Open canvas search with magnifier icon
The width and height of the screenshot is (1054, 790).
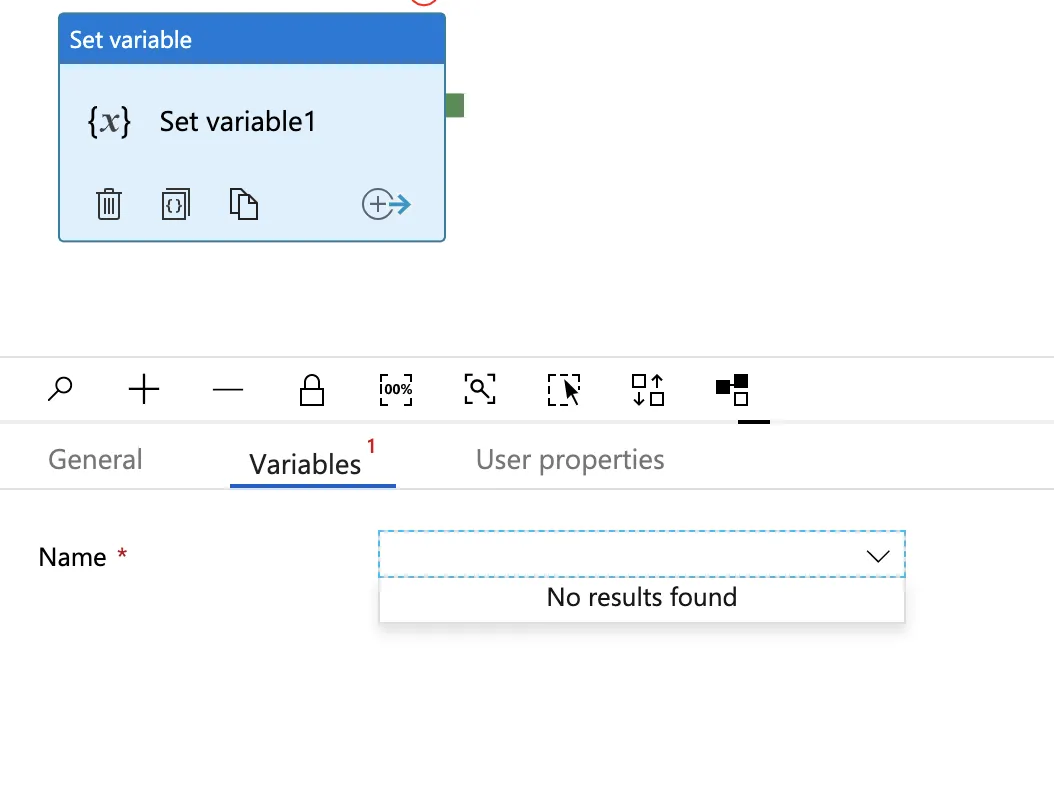click(60, 389)
